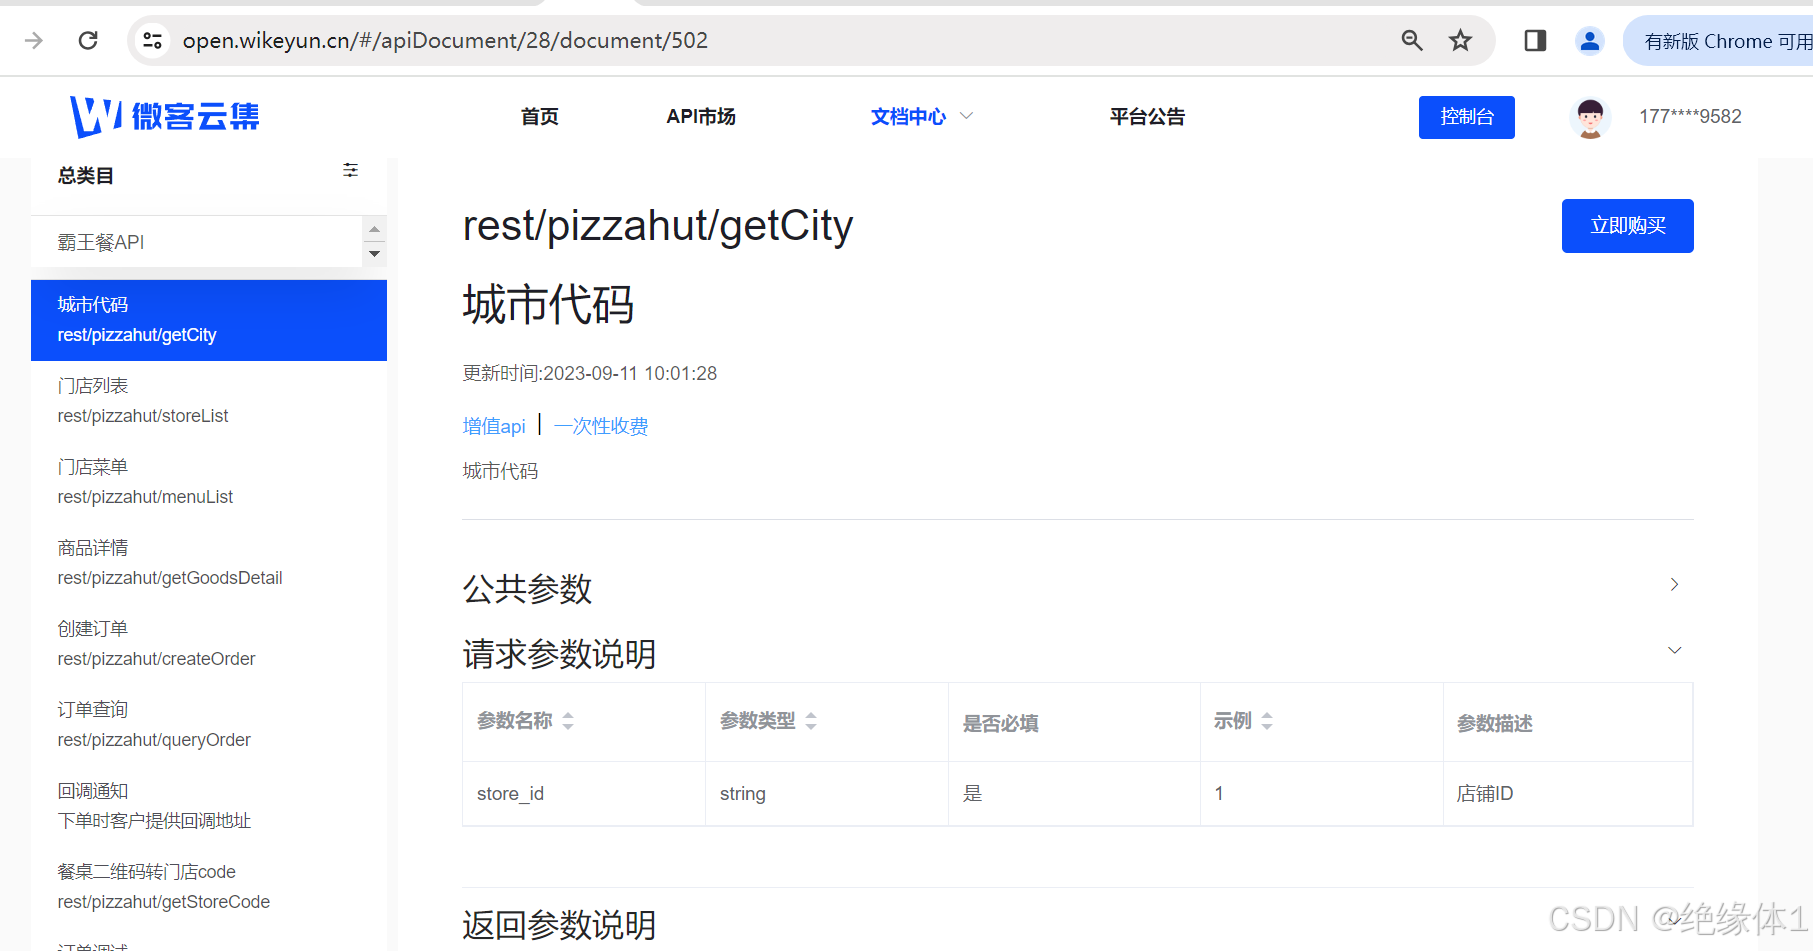The height and width of the screenshot is (951, 1813).
Task: Sort table by 参数名称 column
Action: click(x=568, y=721)
